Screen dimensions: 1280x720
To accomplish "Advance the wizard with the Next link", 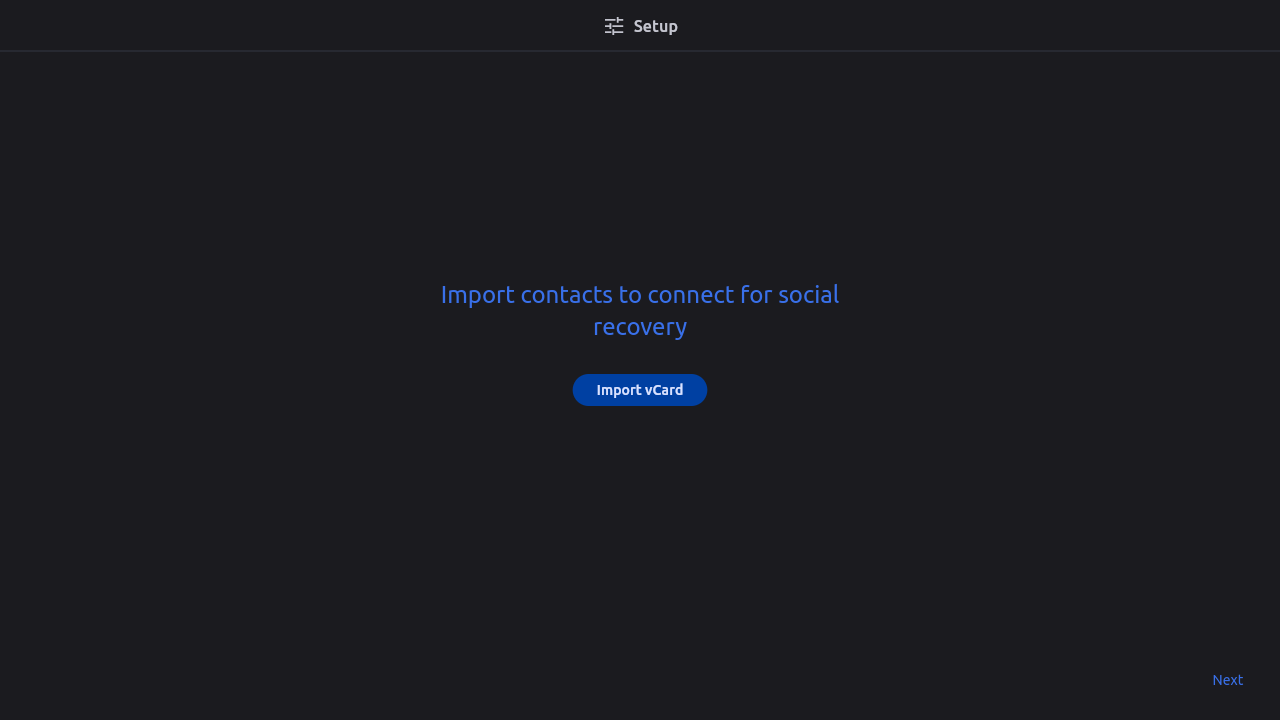I will click(x=1227, y=680).
